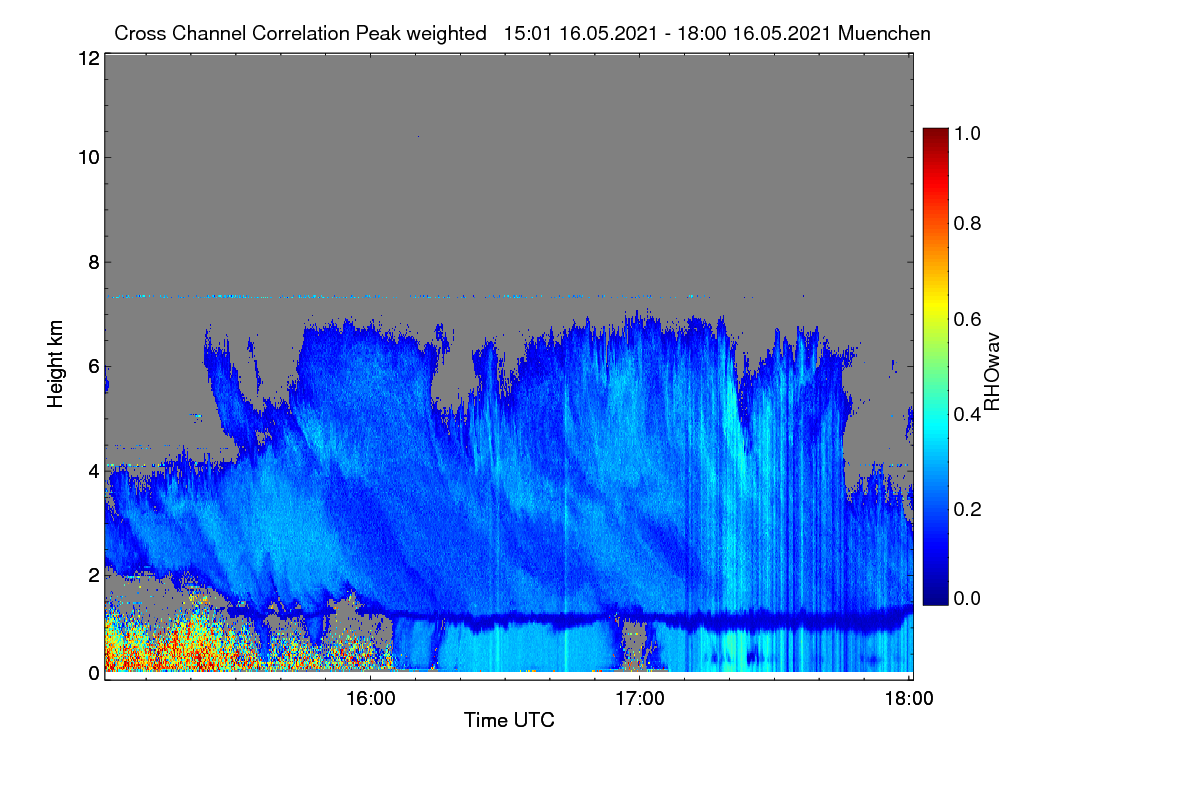Click the colorbar value '0.8'
This screenshot has width=1200, height=800.
pos(966,223)
